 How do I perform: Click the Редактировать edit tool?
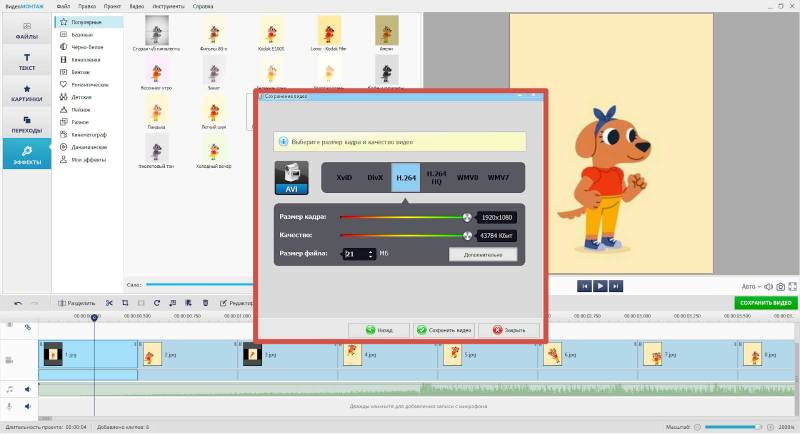(237, 303)
